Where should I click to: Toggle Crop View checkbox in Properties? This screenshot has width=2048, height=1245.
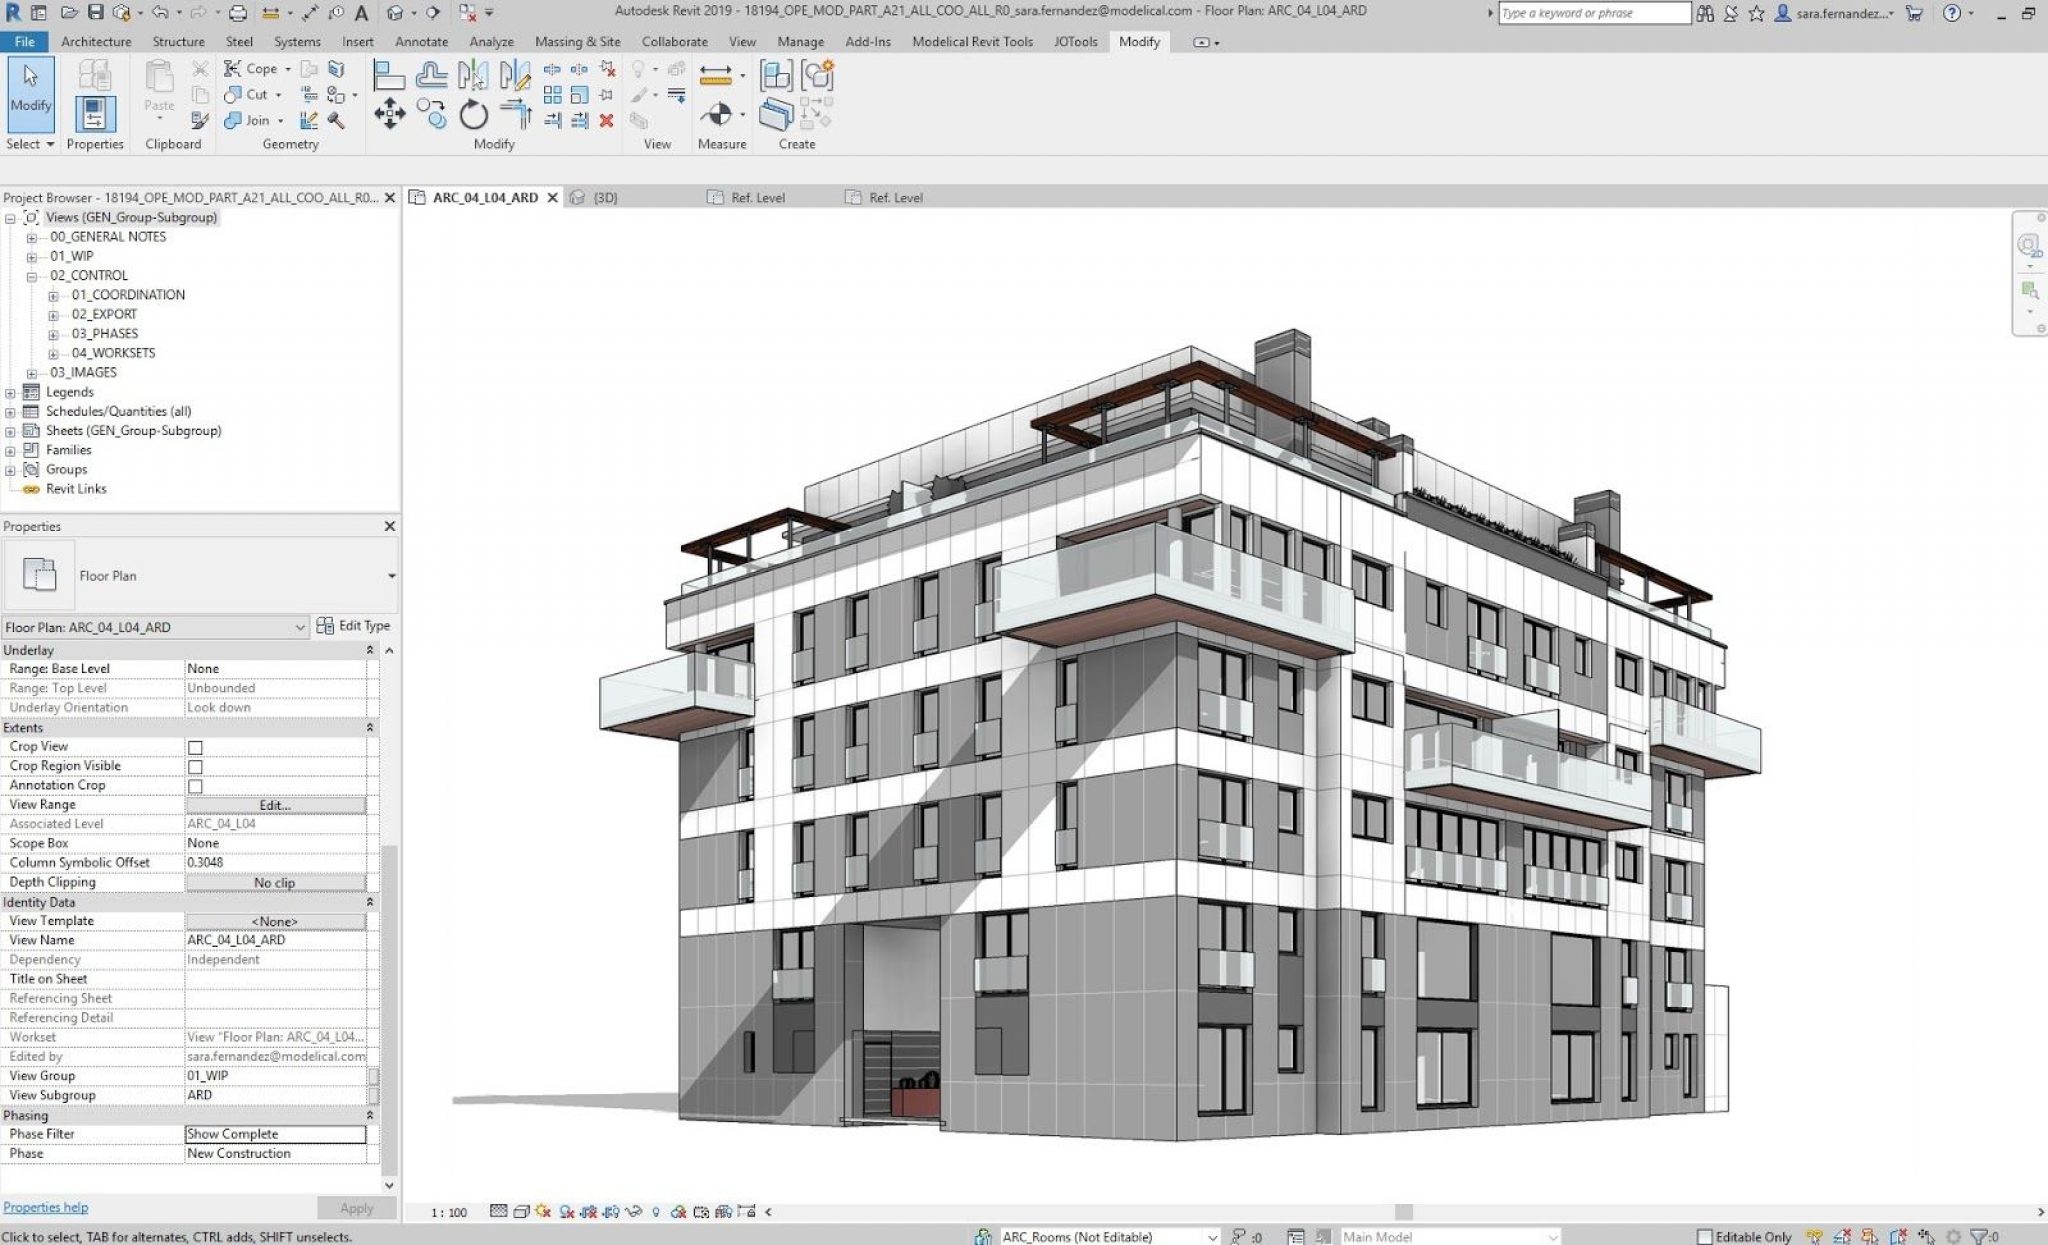pyautogui.click(x=195, y=748)
